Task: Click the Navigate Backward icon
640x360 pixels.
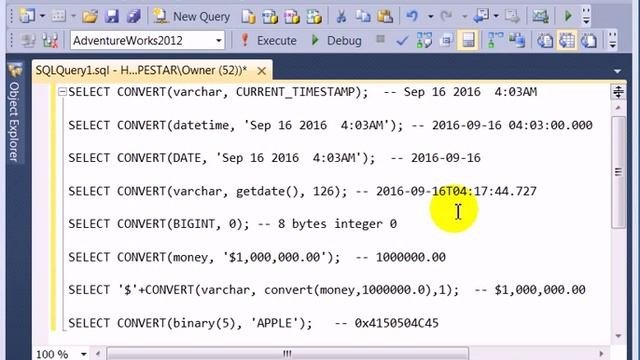Action: [481, 16]
